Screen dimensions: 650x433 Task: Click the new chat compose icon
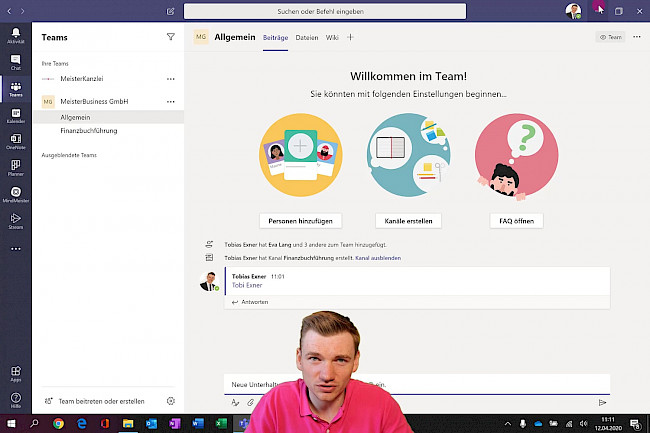pos(171,11)
